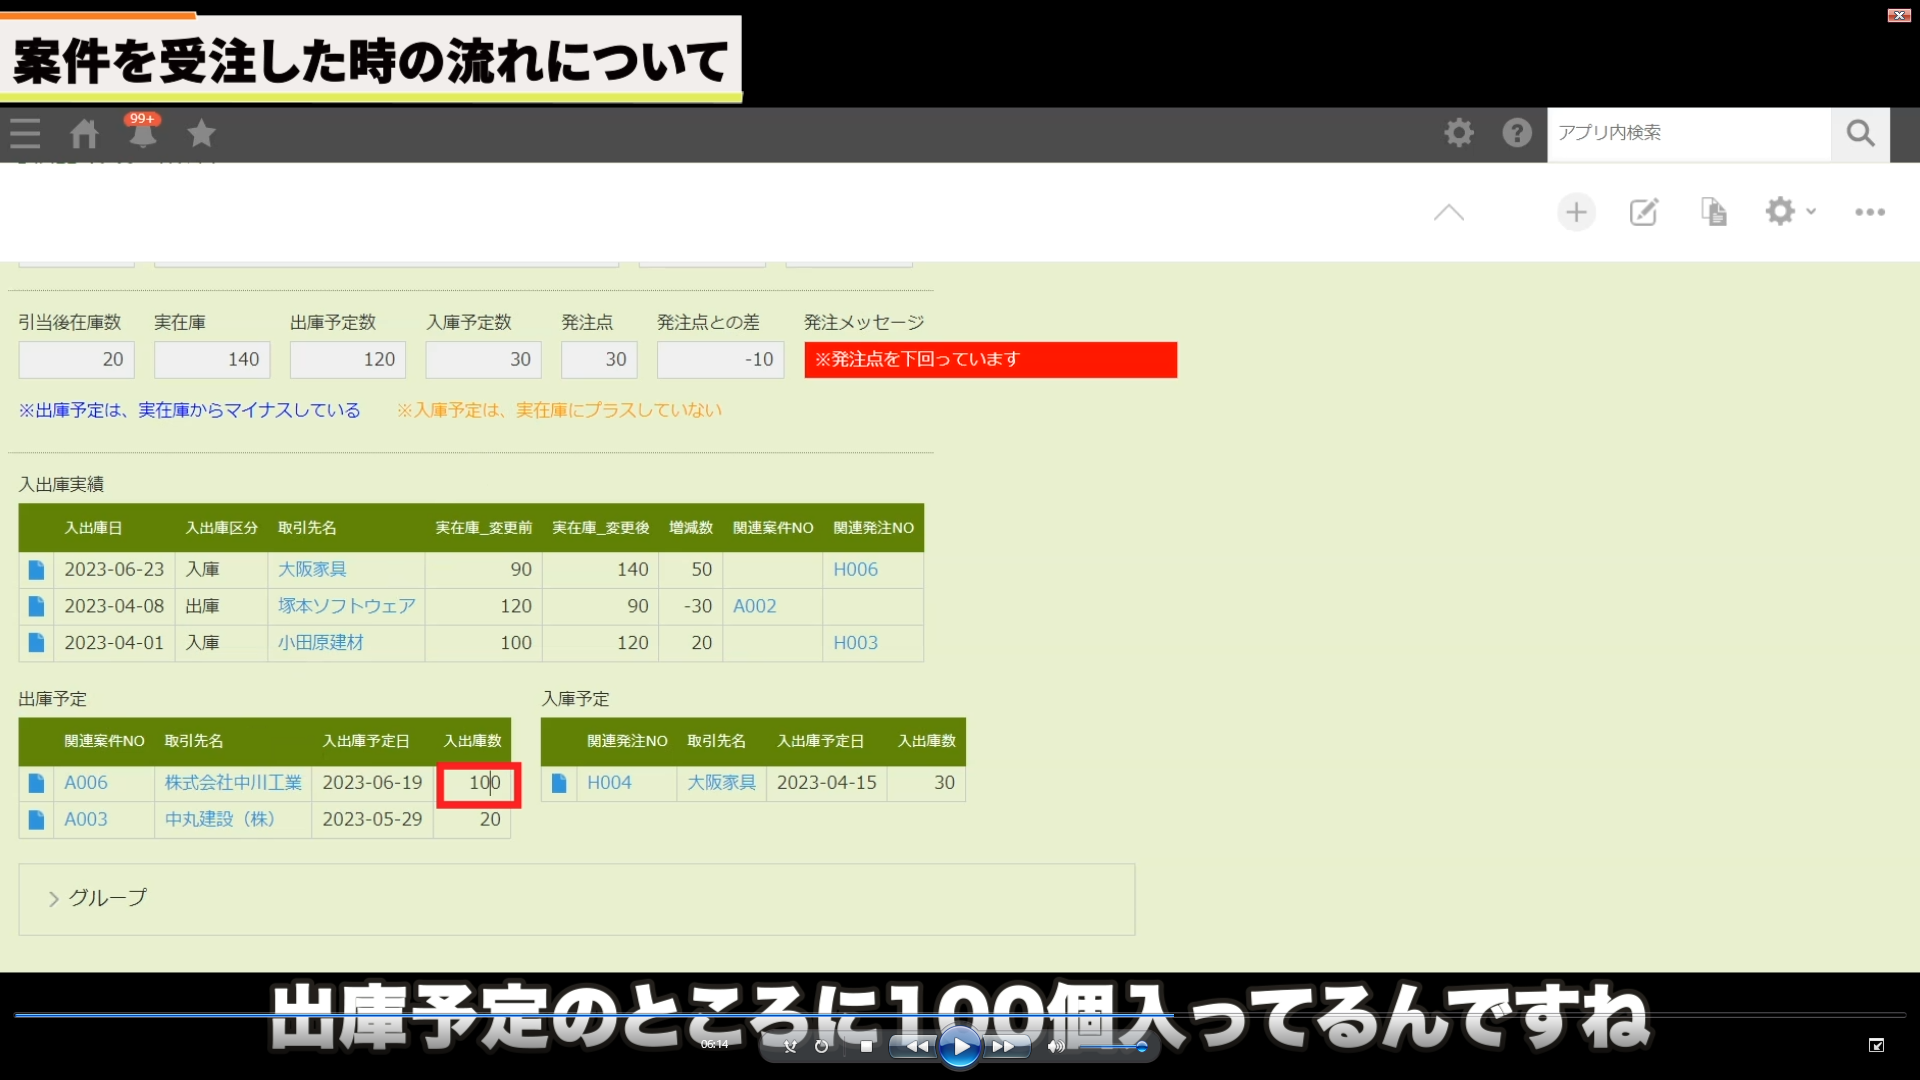Viewport: 1920px width, 1080px height.
Task: Expand the グループ section
Action: coord(98,898)
